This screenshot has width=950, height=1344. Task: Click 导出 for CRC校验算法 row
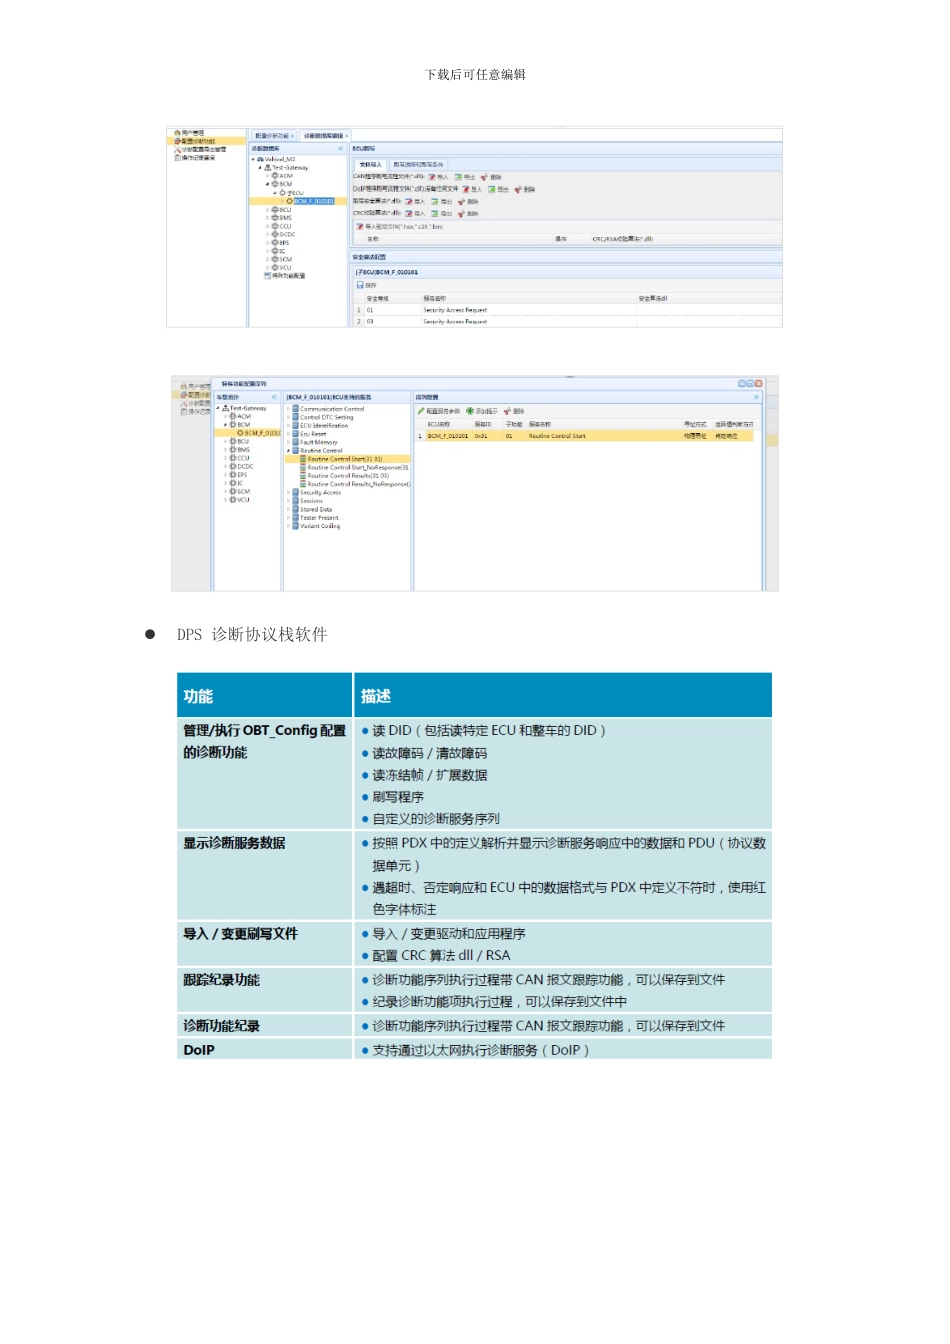point(442,213)
